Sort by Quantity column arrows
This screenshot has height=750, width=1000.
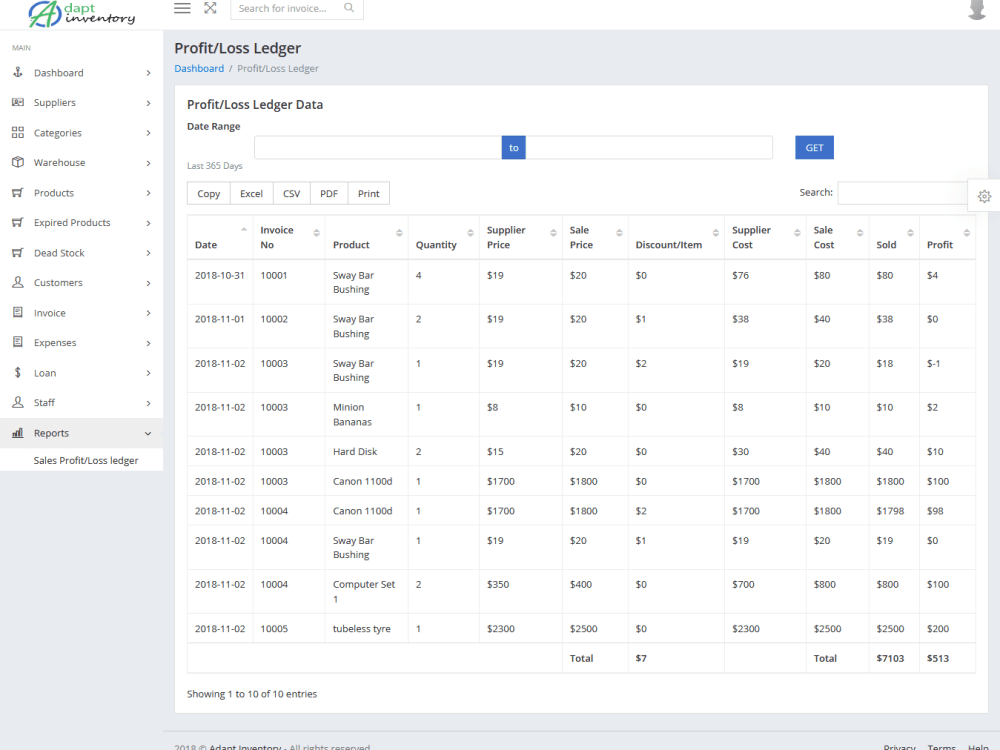tap(470, 233)
